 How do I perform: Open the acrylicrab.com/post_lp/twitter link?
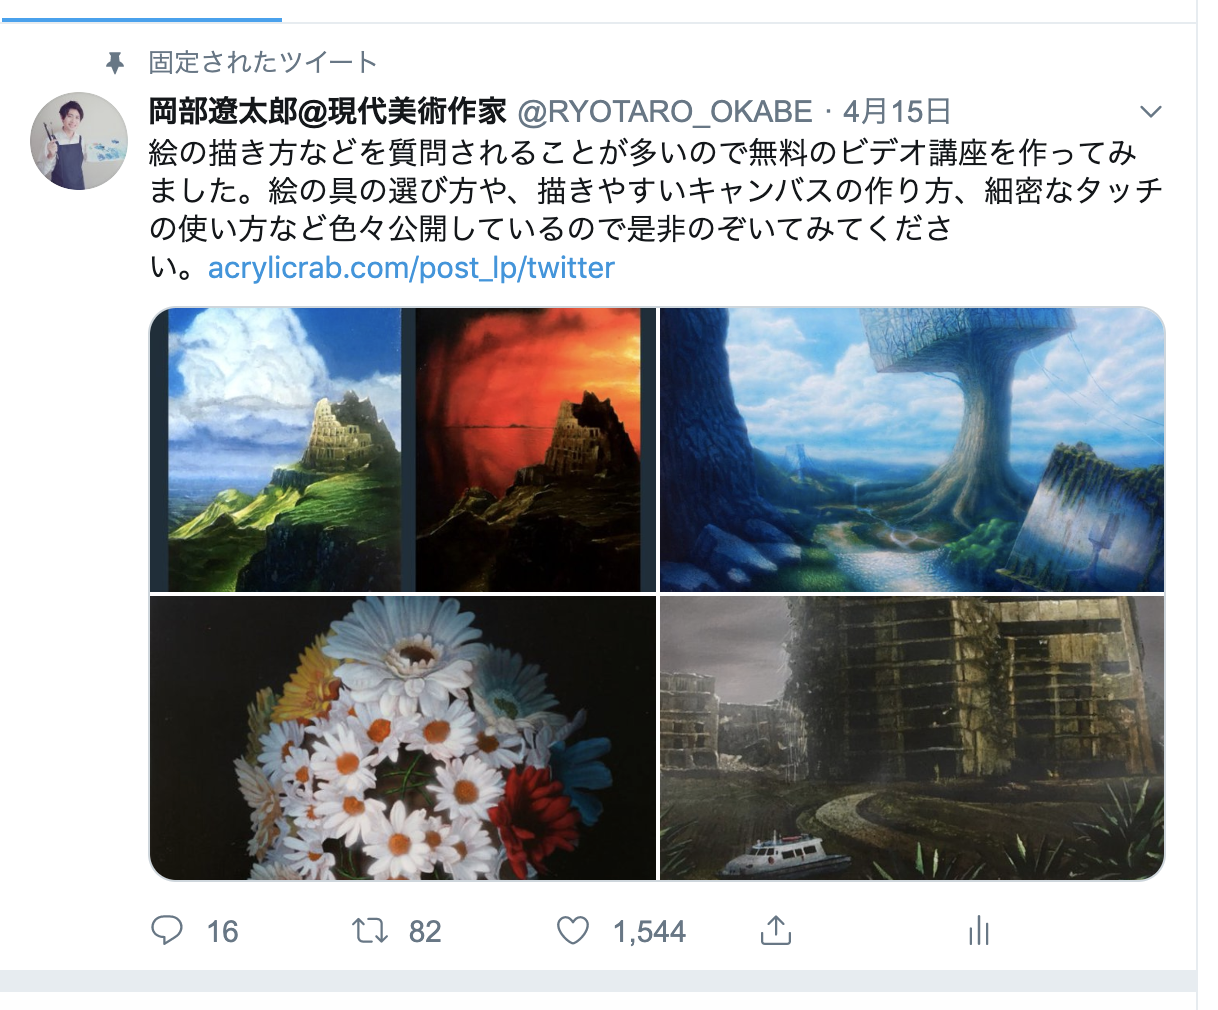click(x=411, y=268)
